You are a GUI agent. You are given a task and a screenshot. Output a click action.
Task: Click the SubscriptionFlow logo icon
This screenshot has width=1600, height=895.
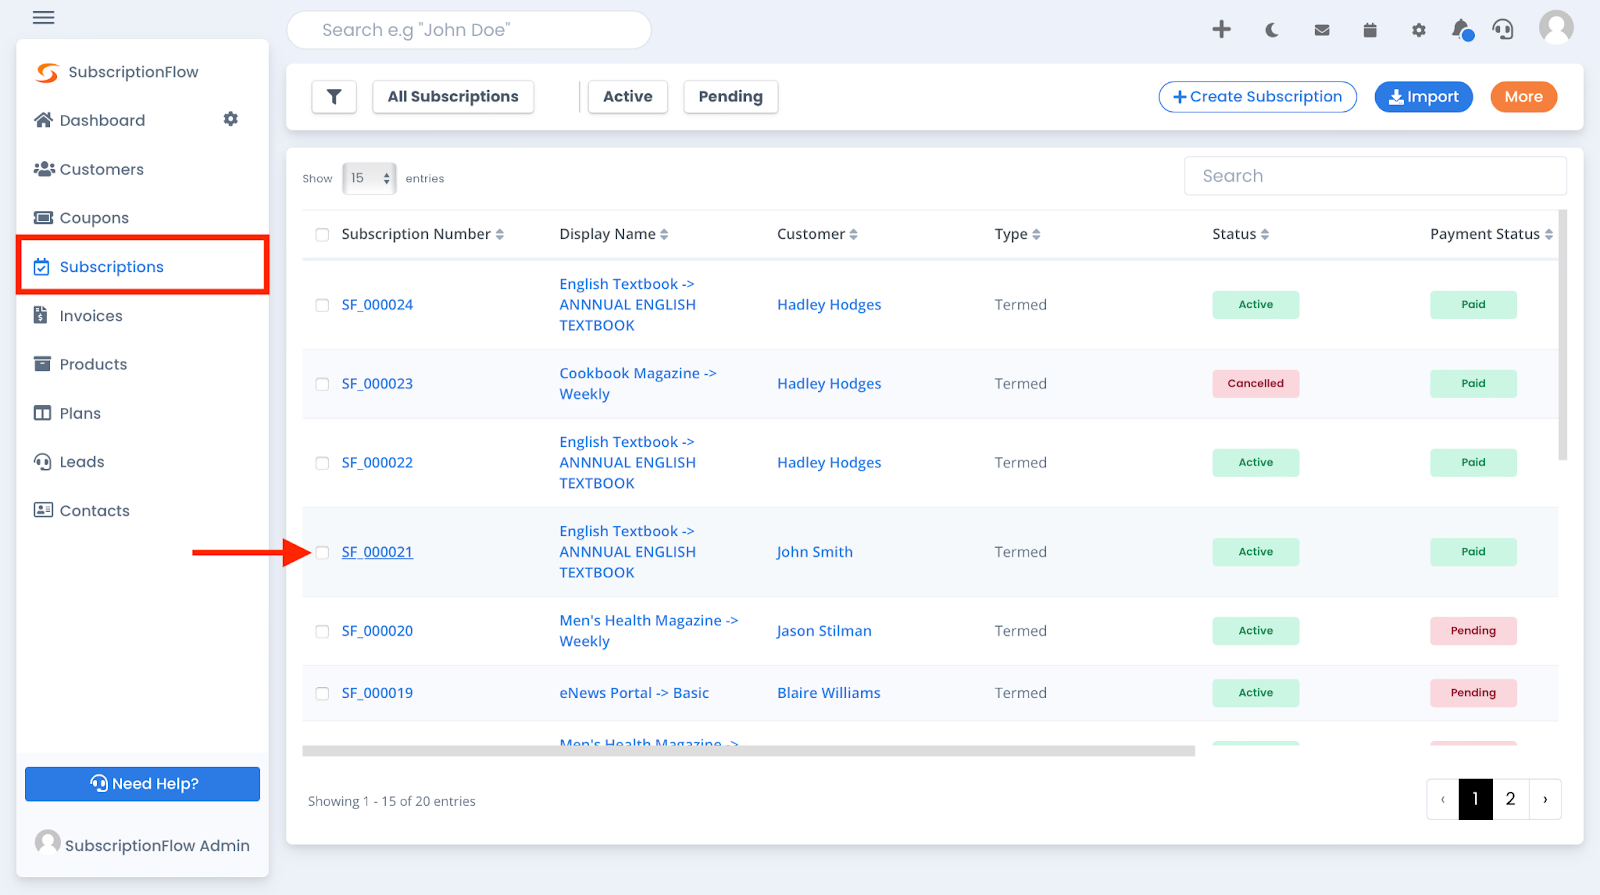pyautogui.click(x=47, y=72)
